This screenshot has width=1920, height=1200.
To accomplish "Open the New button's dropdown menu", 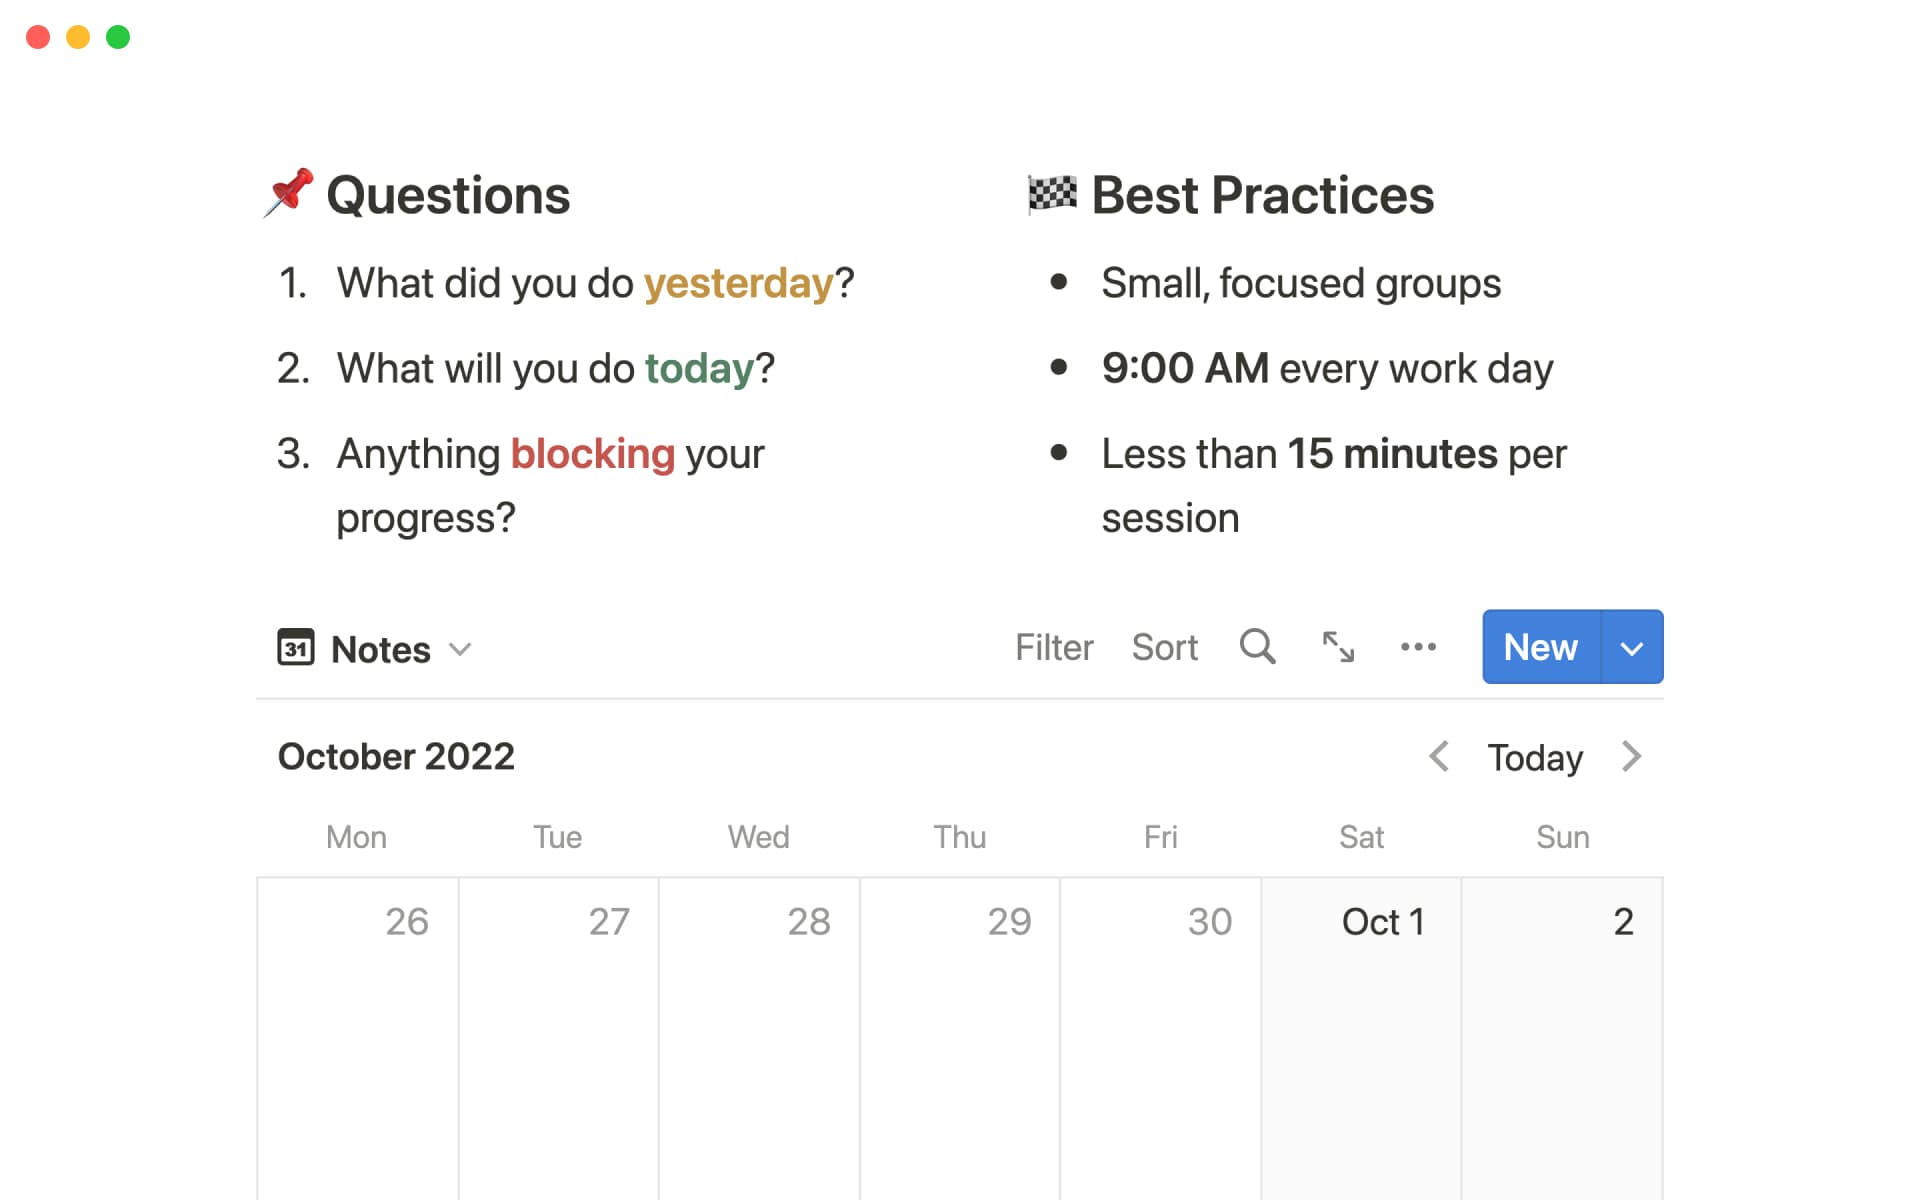I will (x=1632, y=647).
